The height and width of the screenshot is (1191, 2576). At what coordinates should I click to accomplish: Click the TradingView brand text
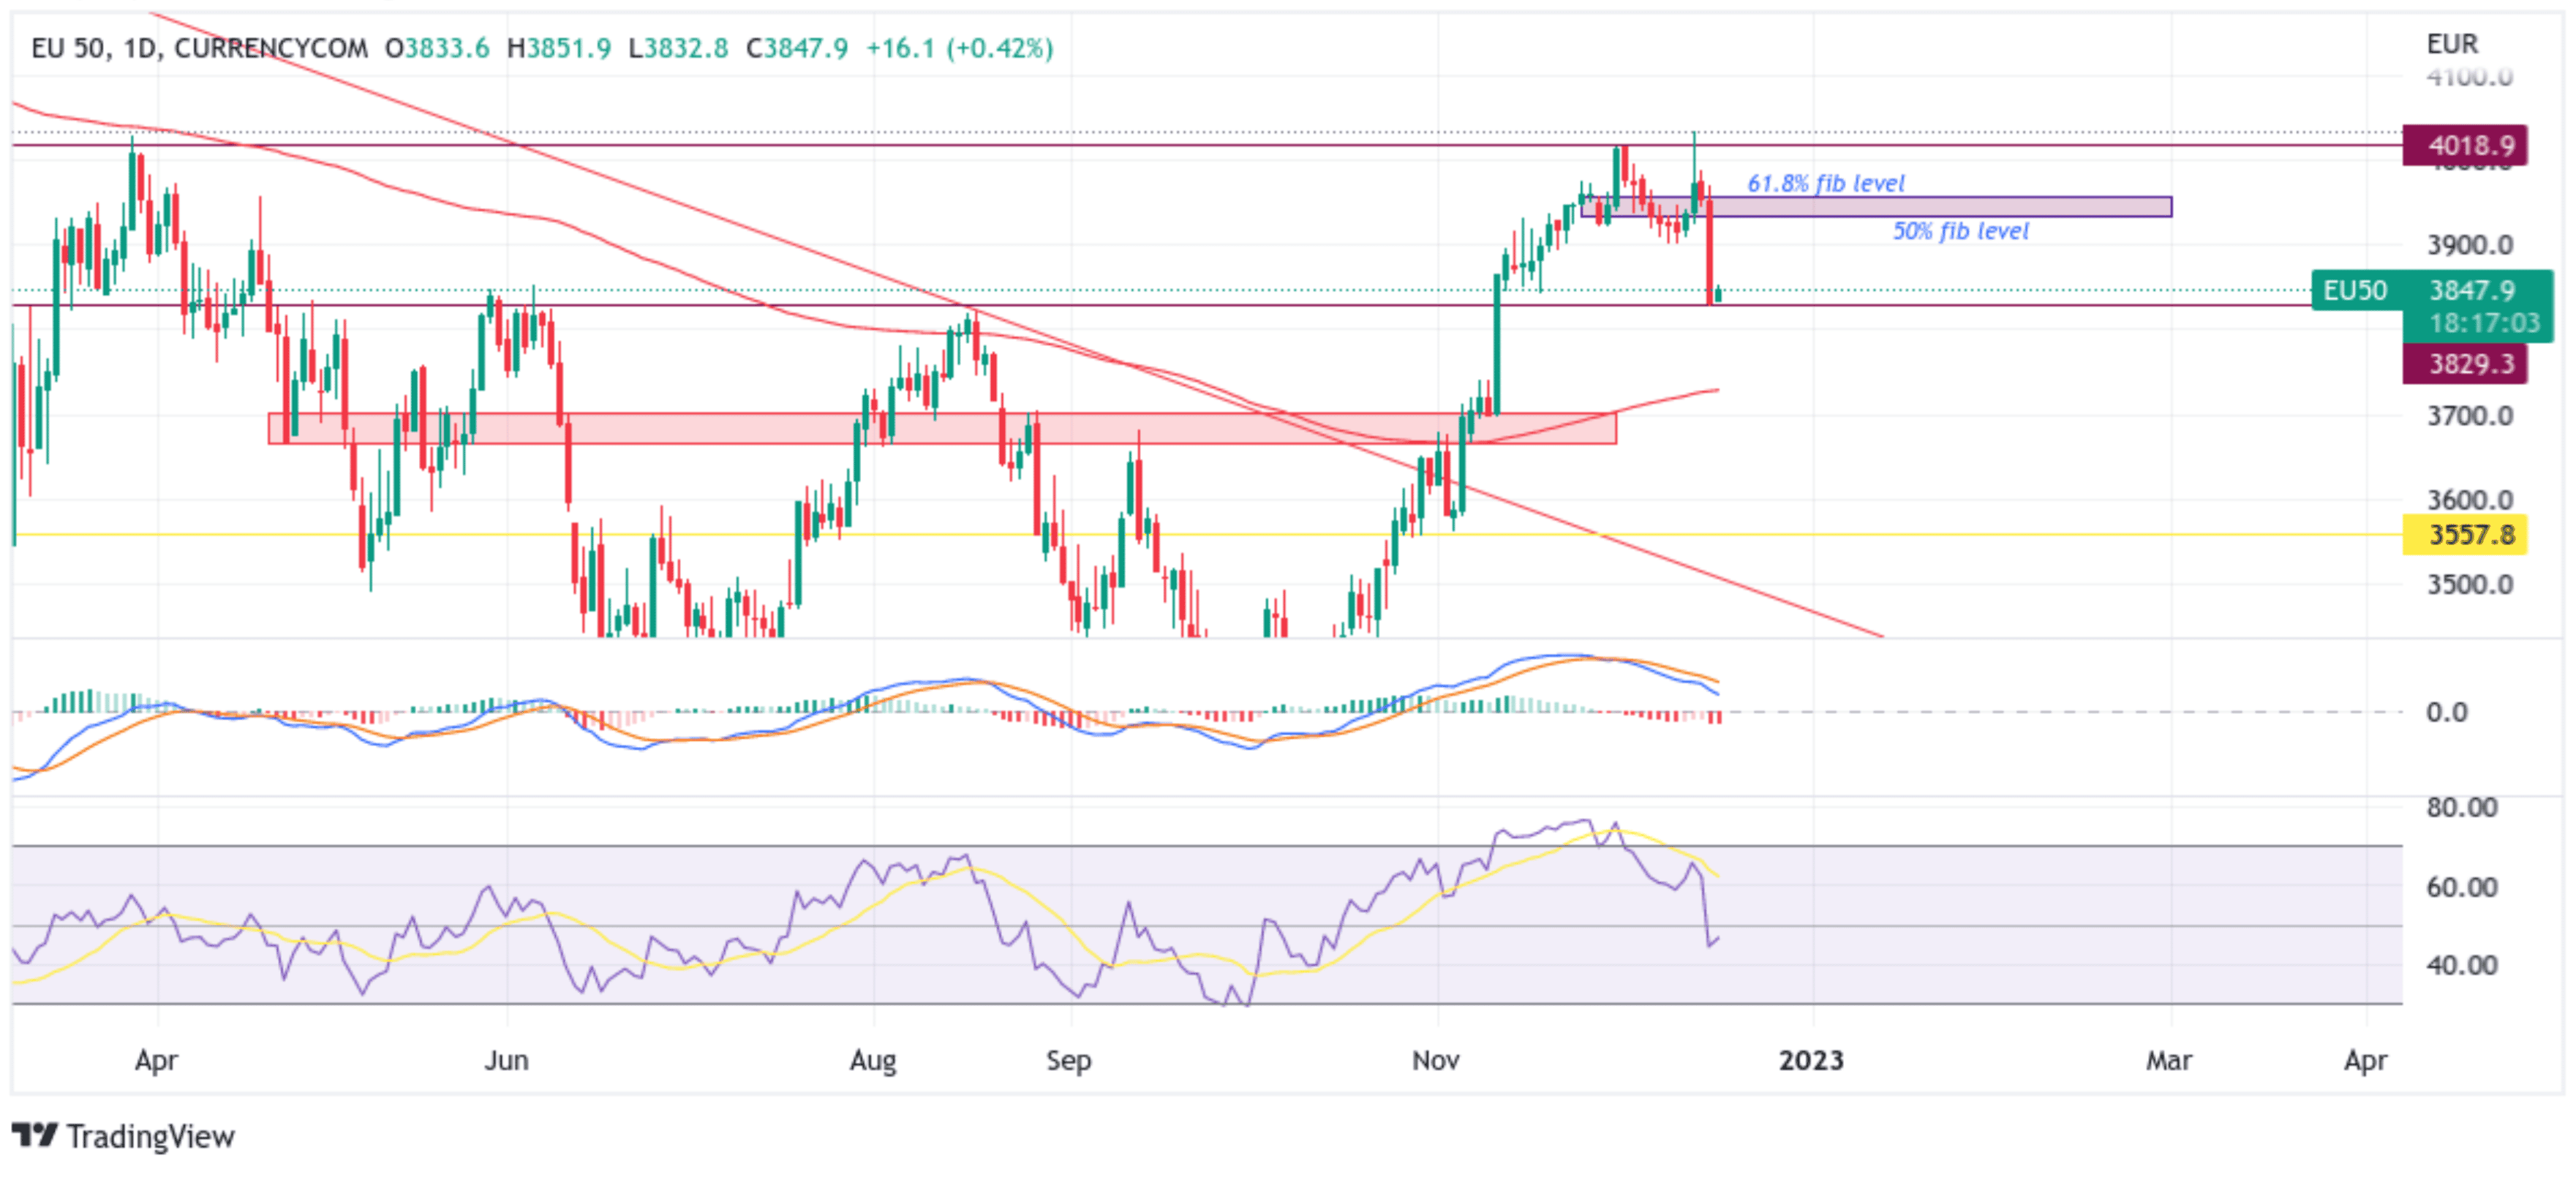pyautogui.click(x=151, y=1136)
